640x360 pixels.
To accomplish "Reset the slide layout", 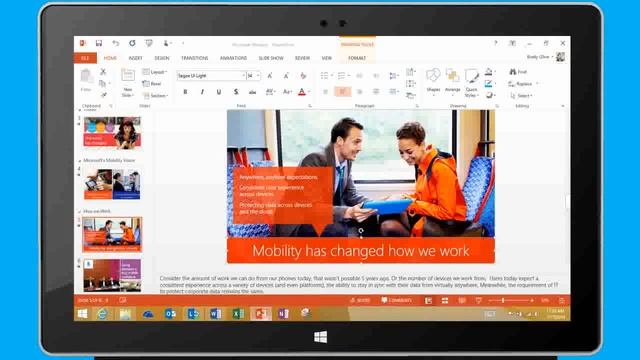I will pyautogui.click(x=152, y=84).
